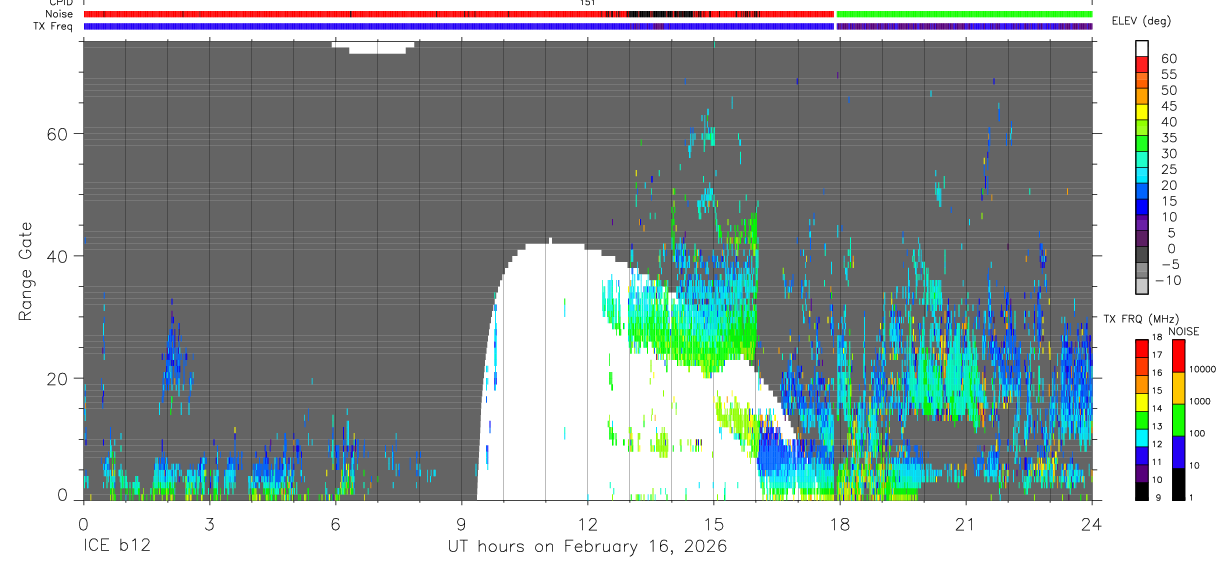
Task: Click the 'TX FRQ (MHz)' legend title
Action: pos(1141,318)
